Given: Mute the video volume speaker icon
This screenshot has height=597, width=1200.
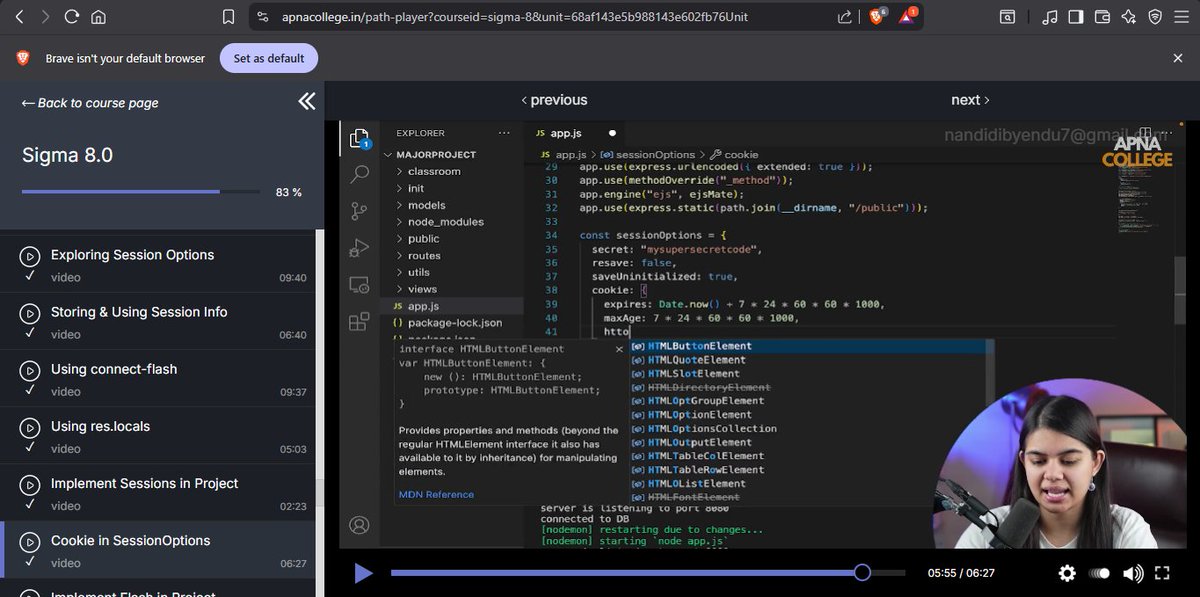Looking at the screenshot, I should pyautogui.click(x=1133, y=573).
